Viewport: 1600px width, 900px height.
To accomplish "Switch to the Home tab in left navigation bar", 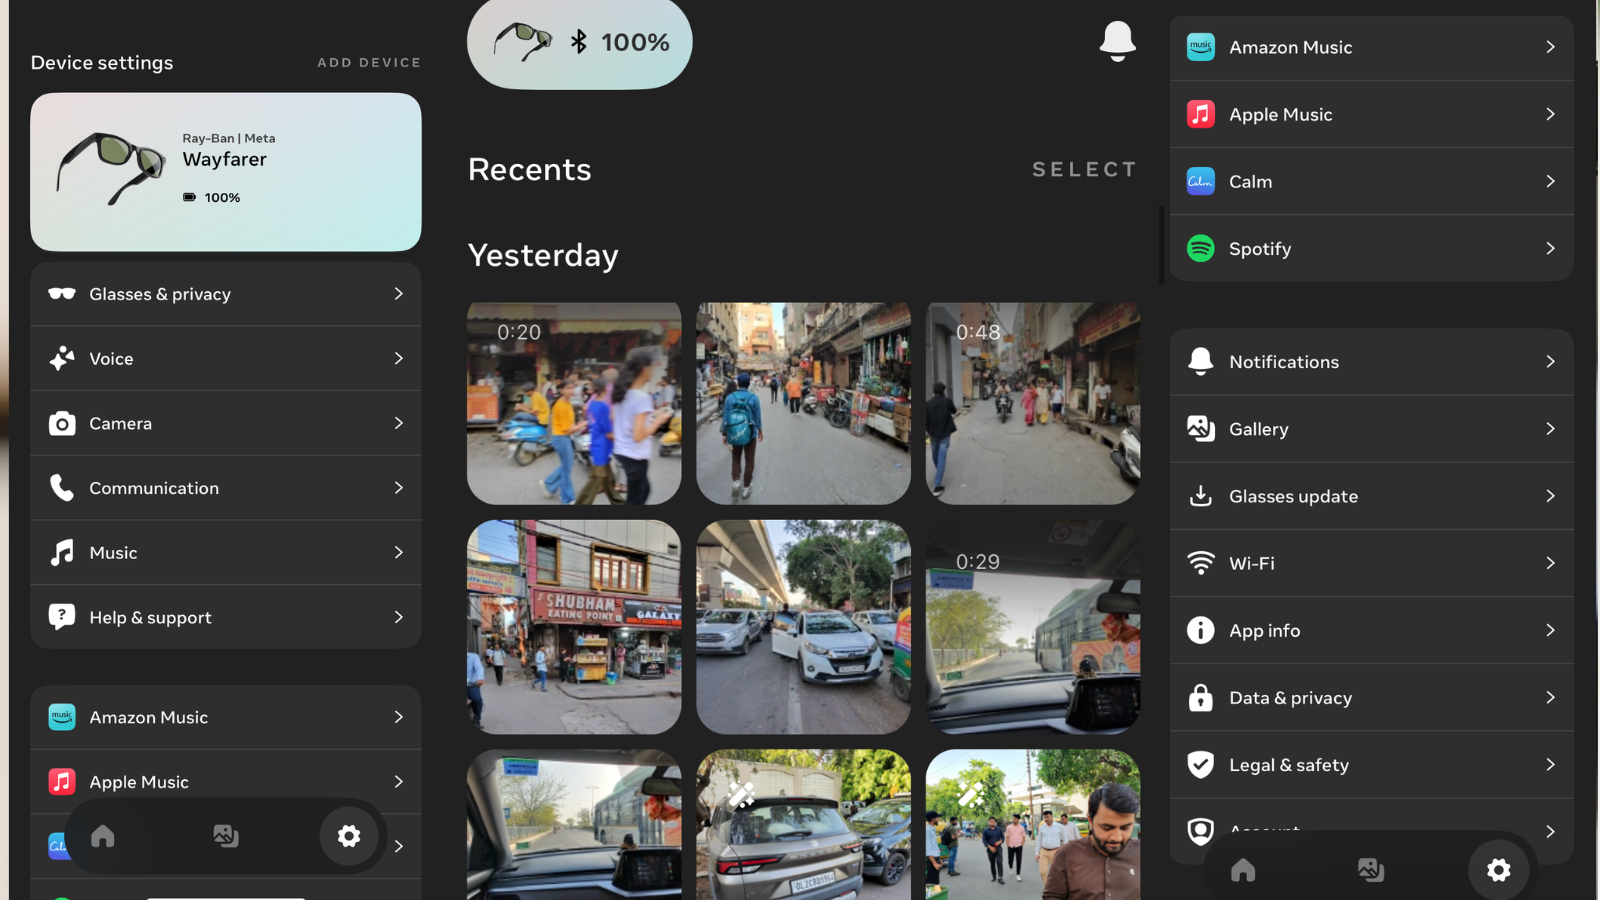I will 103,836.
